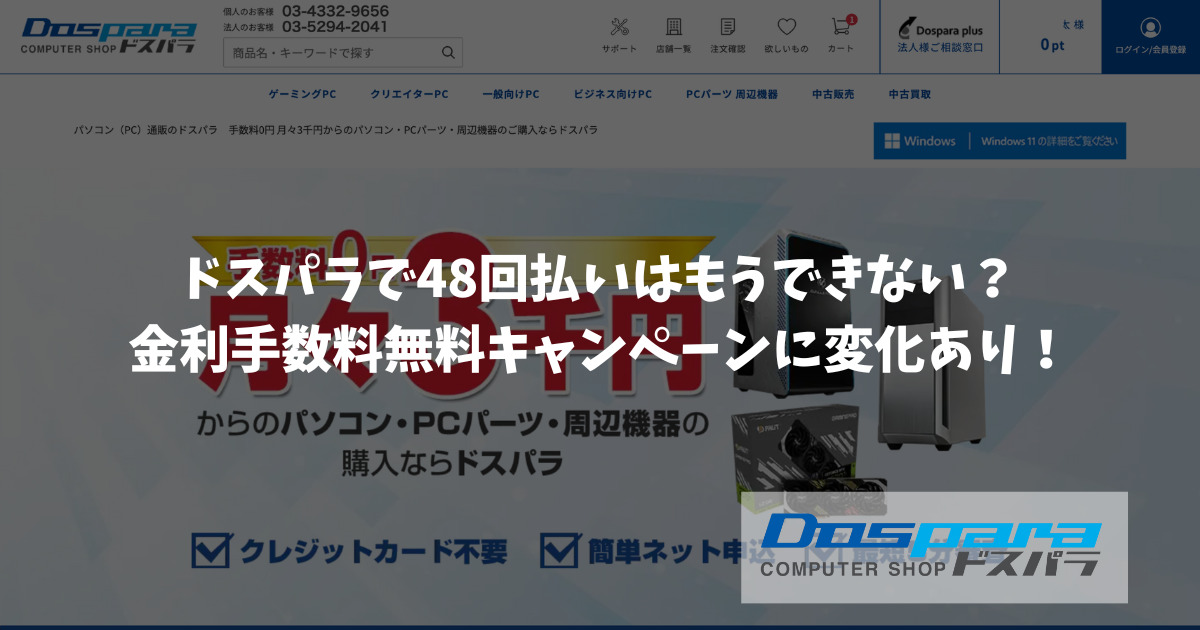
Task: Open the カート shopping cart icon
Action: 841,35
